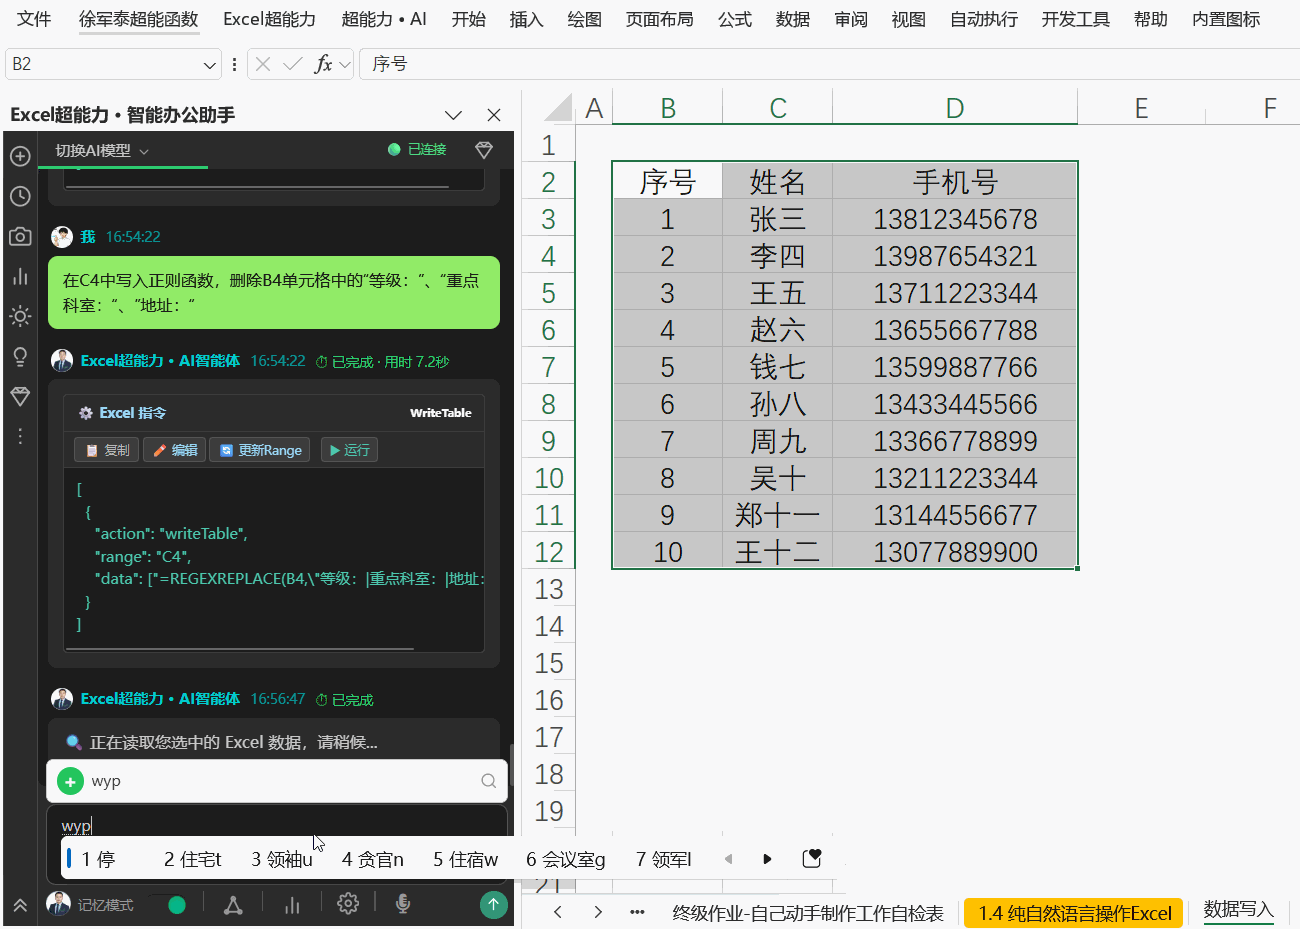Viewport: 1300px width, 929px height.
Task: Go to next IME candidate page arrow
Action: click(767, 859)
